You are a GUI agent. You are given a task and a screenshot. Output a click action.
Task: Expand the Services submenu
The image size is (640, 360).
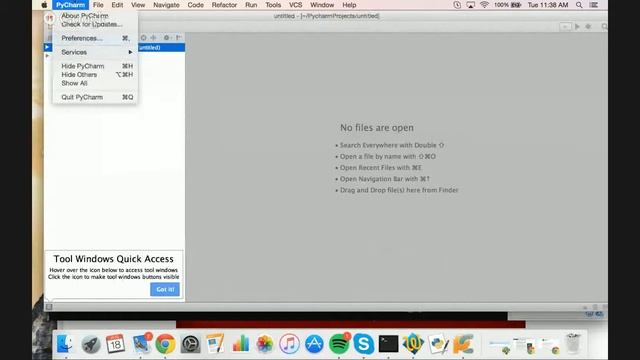click(95, 52)
